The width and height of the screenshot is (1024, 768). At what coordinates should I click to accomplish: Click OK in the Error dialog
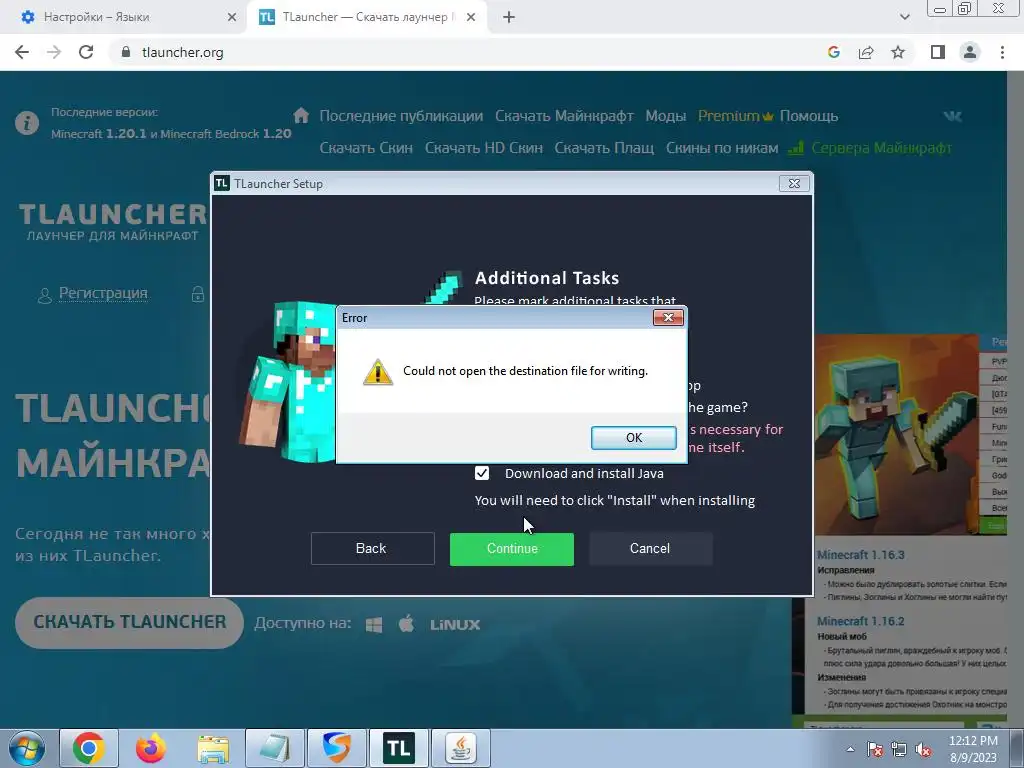coord(633,438)
